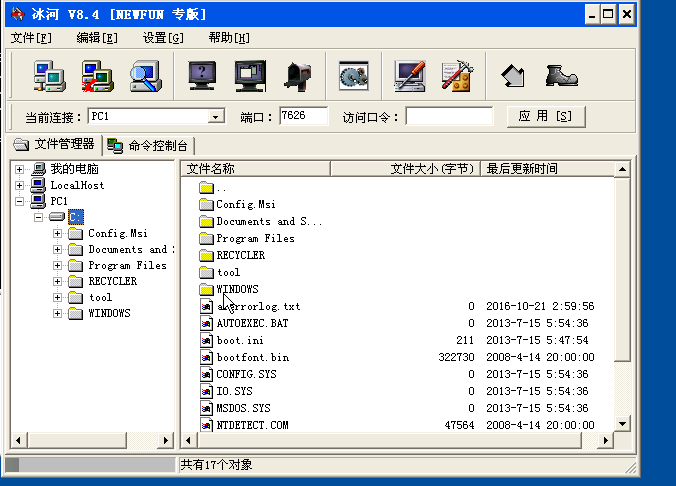Image resolution: width=676 pixels, height=486 pixels.
Task: Click the RECYCLER folder icon in file list
Action: (x=207, y=255)
